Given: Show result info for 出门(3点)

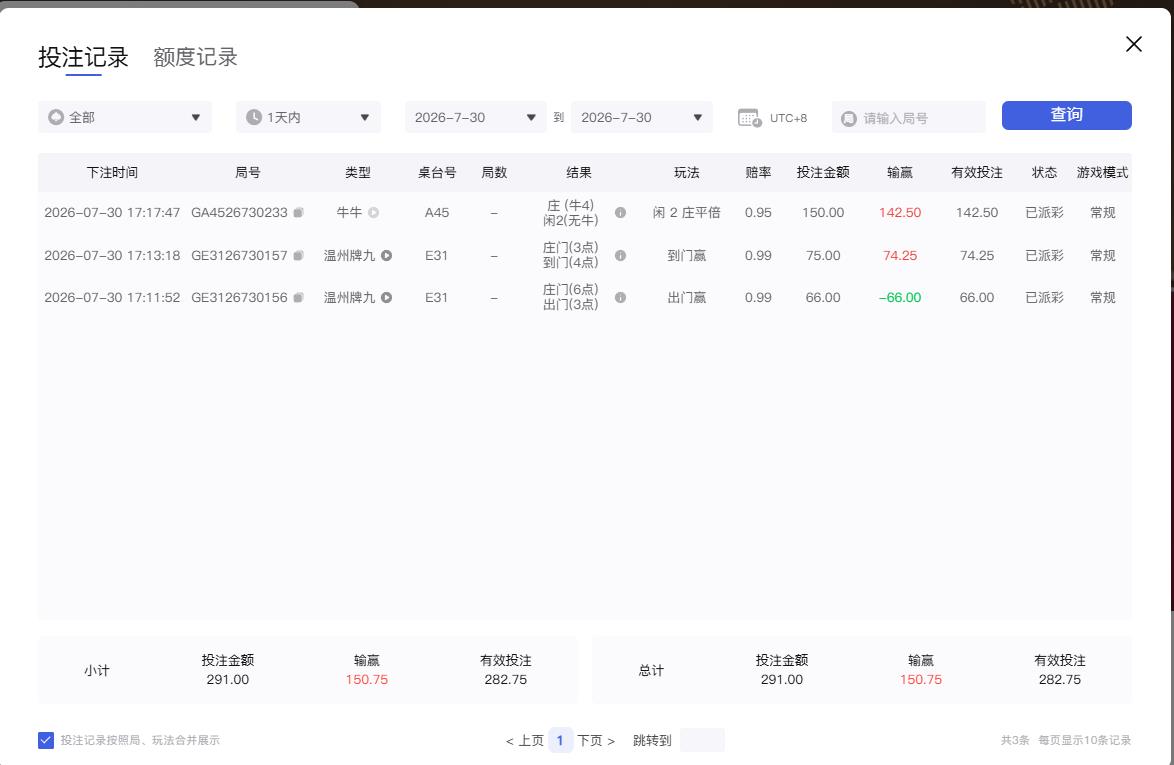Looking at the screenshot, I should pyautogui.click(x=620, y=297).
